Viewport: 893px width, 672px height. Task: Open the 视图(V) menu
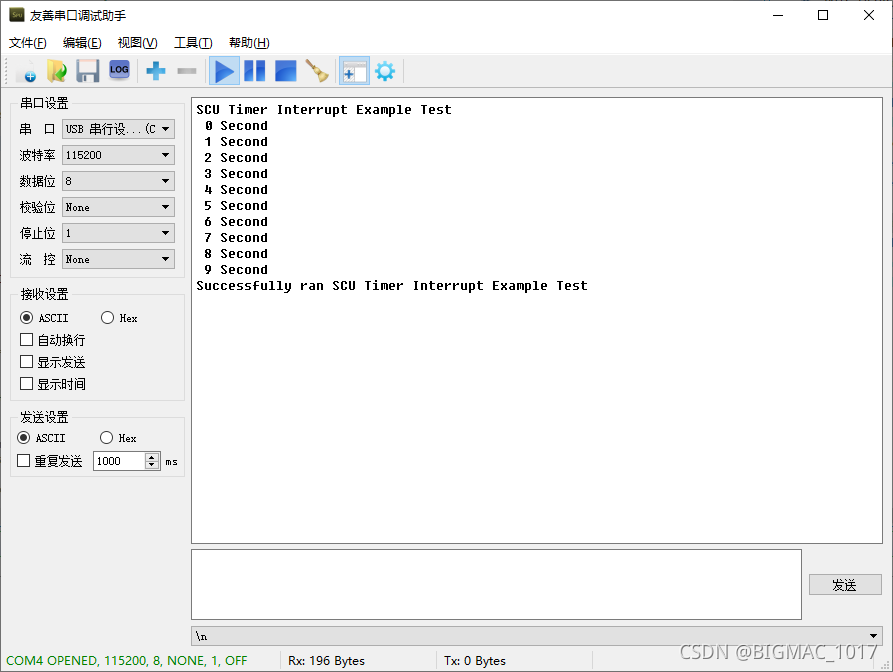137,43
